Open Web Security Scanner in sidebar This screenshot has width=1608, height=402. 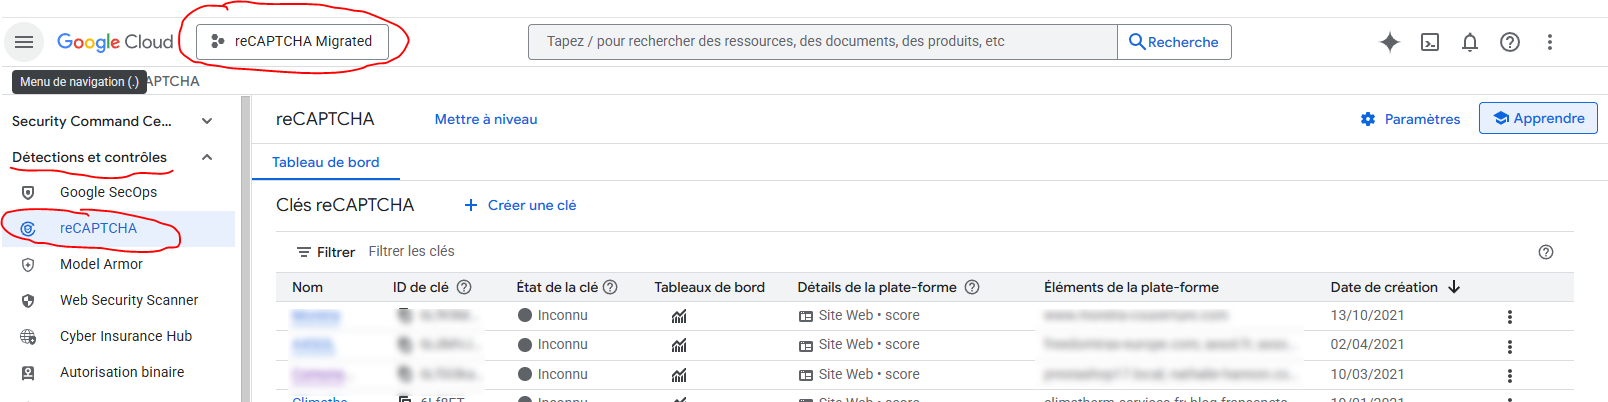click(129, 300)
